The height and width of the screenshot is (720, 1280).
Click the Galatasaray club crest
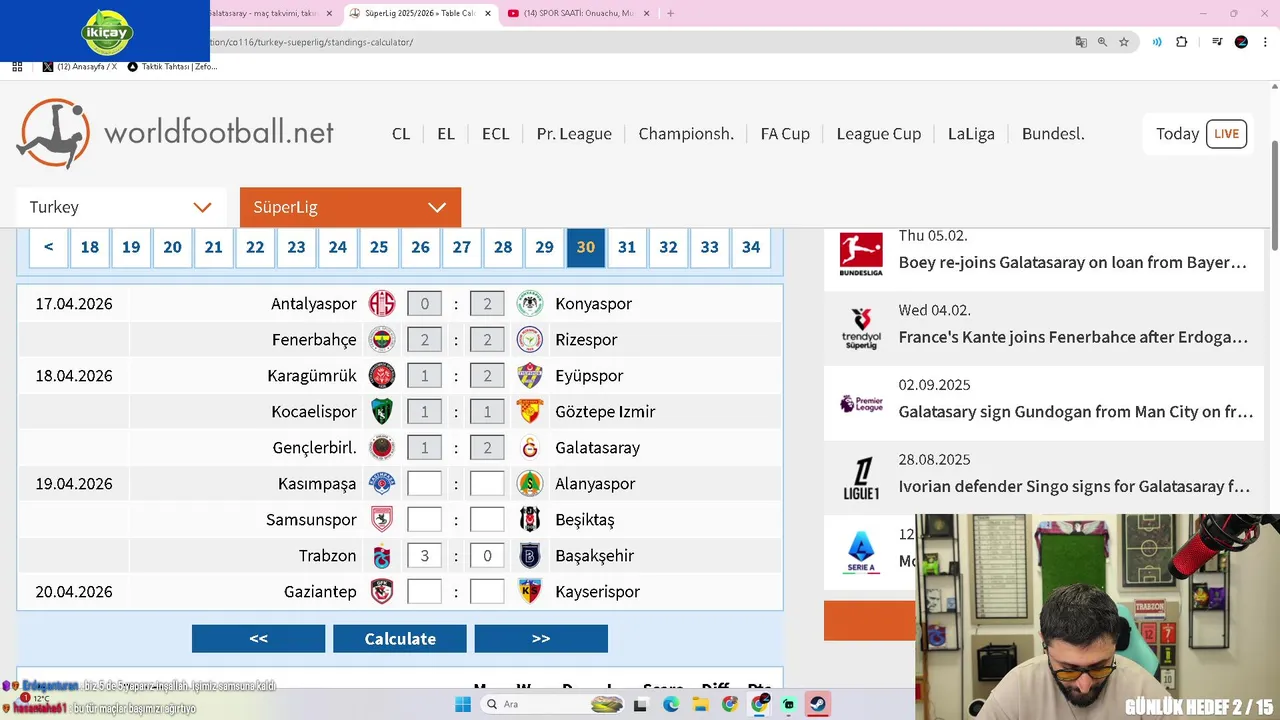pyautogui.click(x=529, y=447)
